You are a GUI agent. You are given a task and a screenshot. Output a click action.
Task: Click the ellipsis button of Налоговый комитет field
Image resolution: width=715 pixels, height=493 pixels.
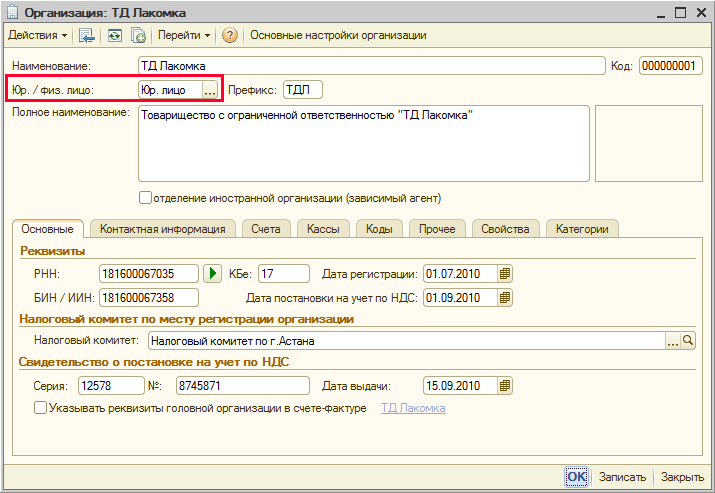(x=673, y=341)
